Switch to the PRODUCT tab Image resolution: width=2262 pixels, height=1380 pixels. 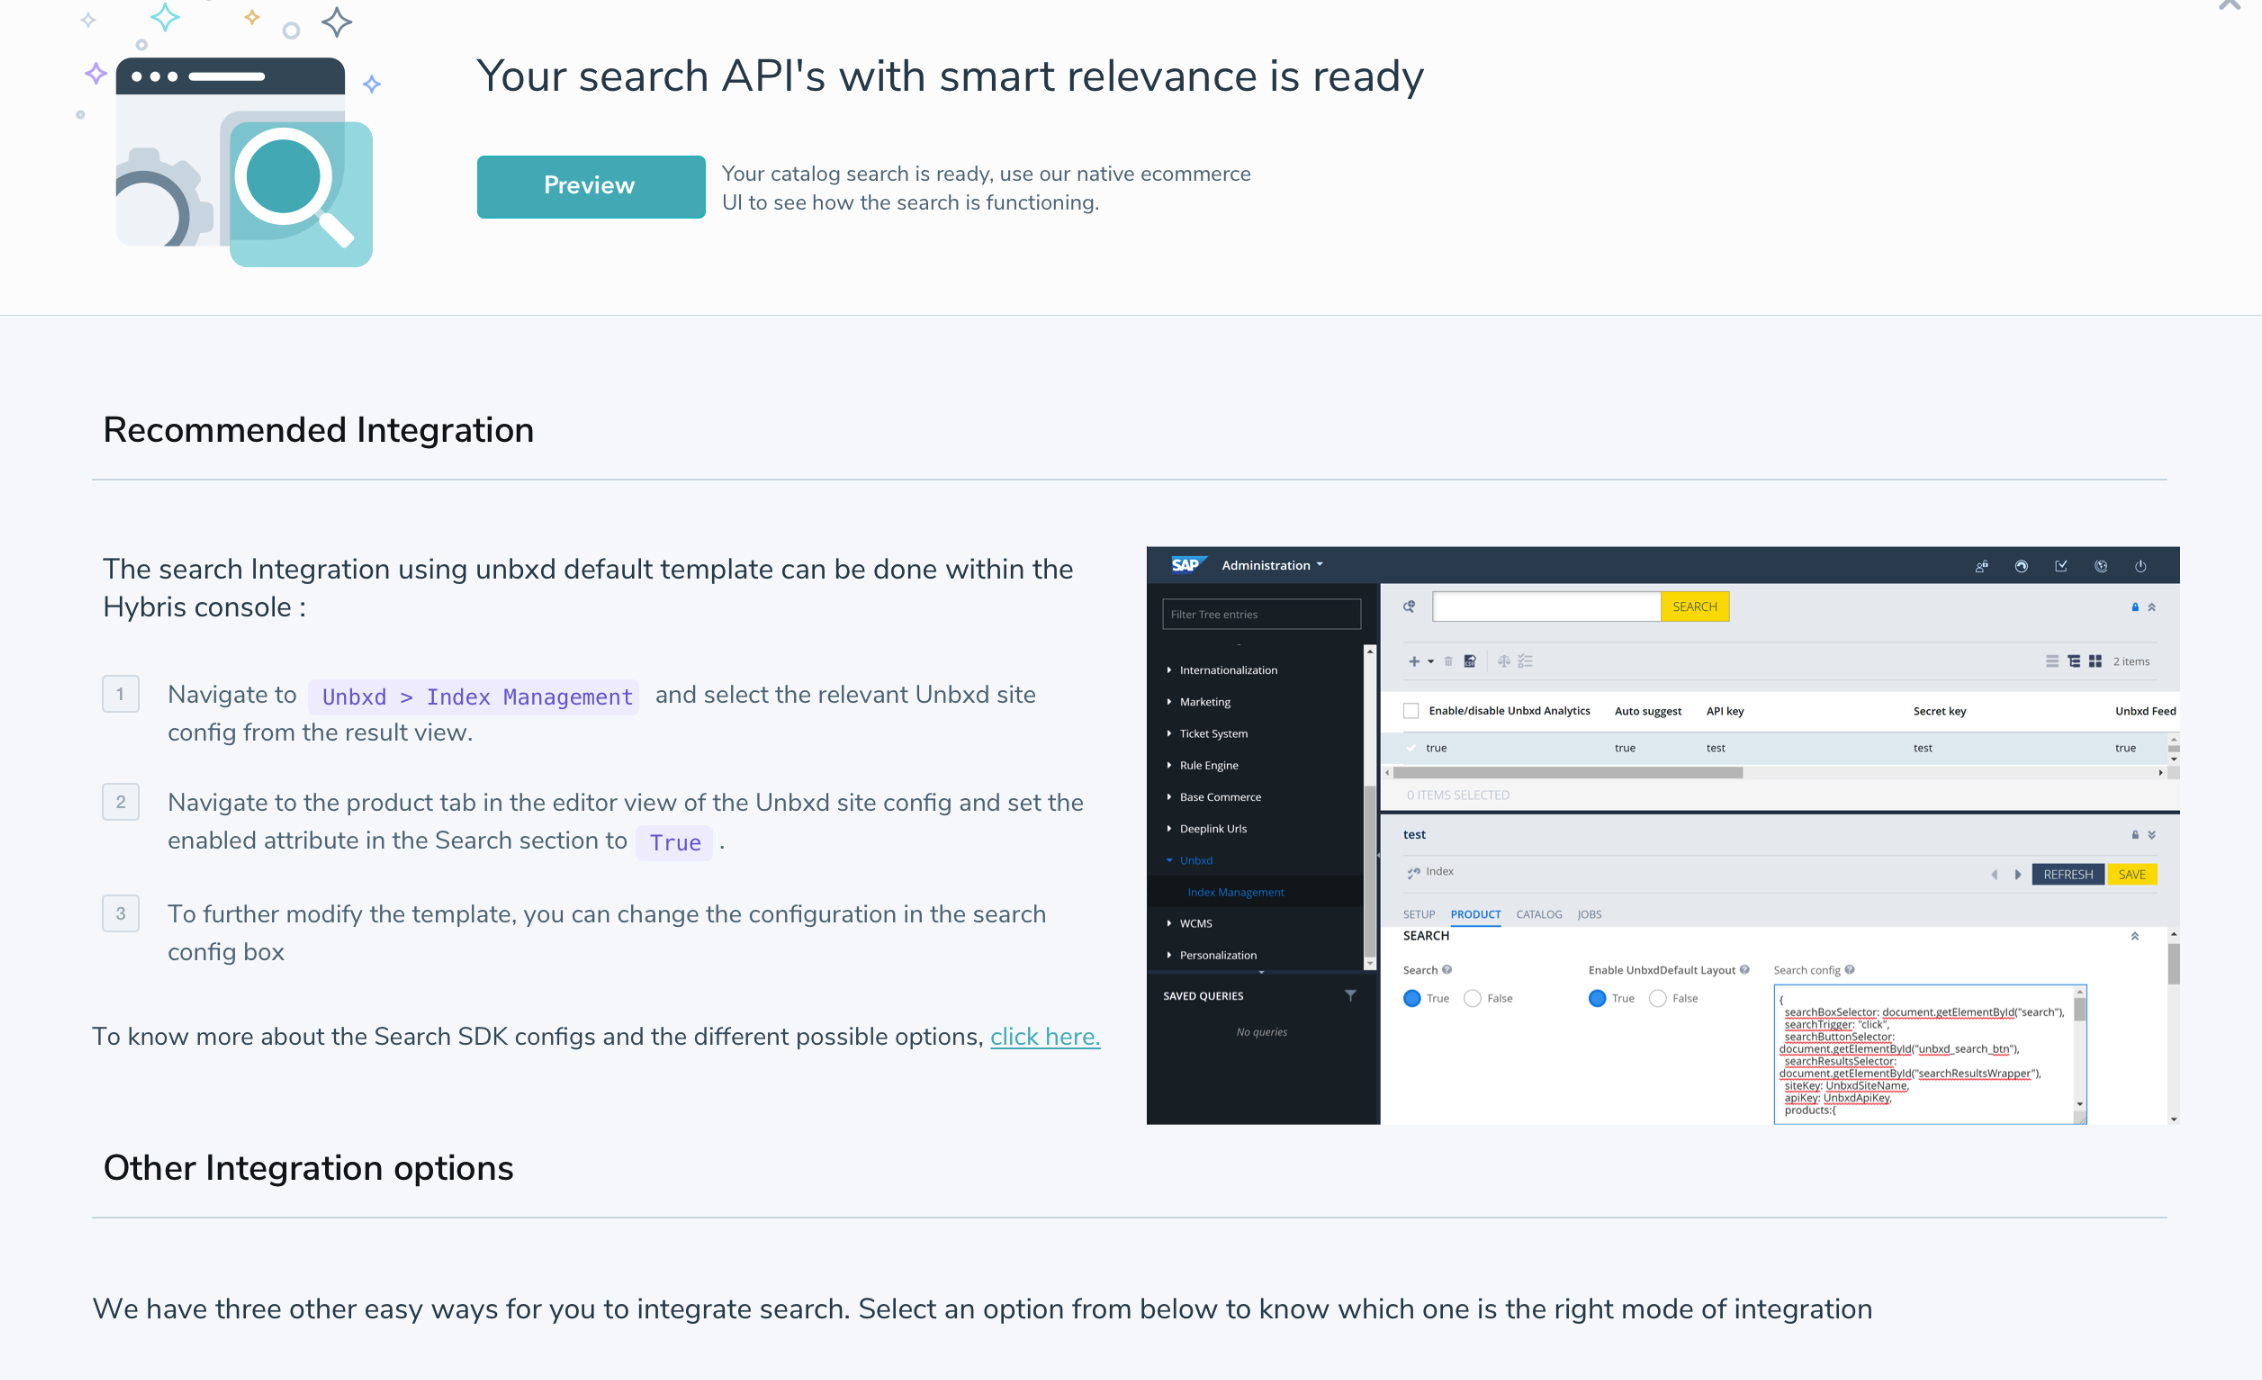[1475, 914]
